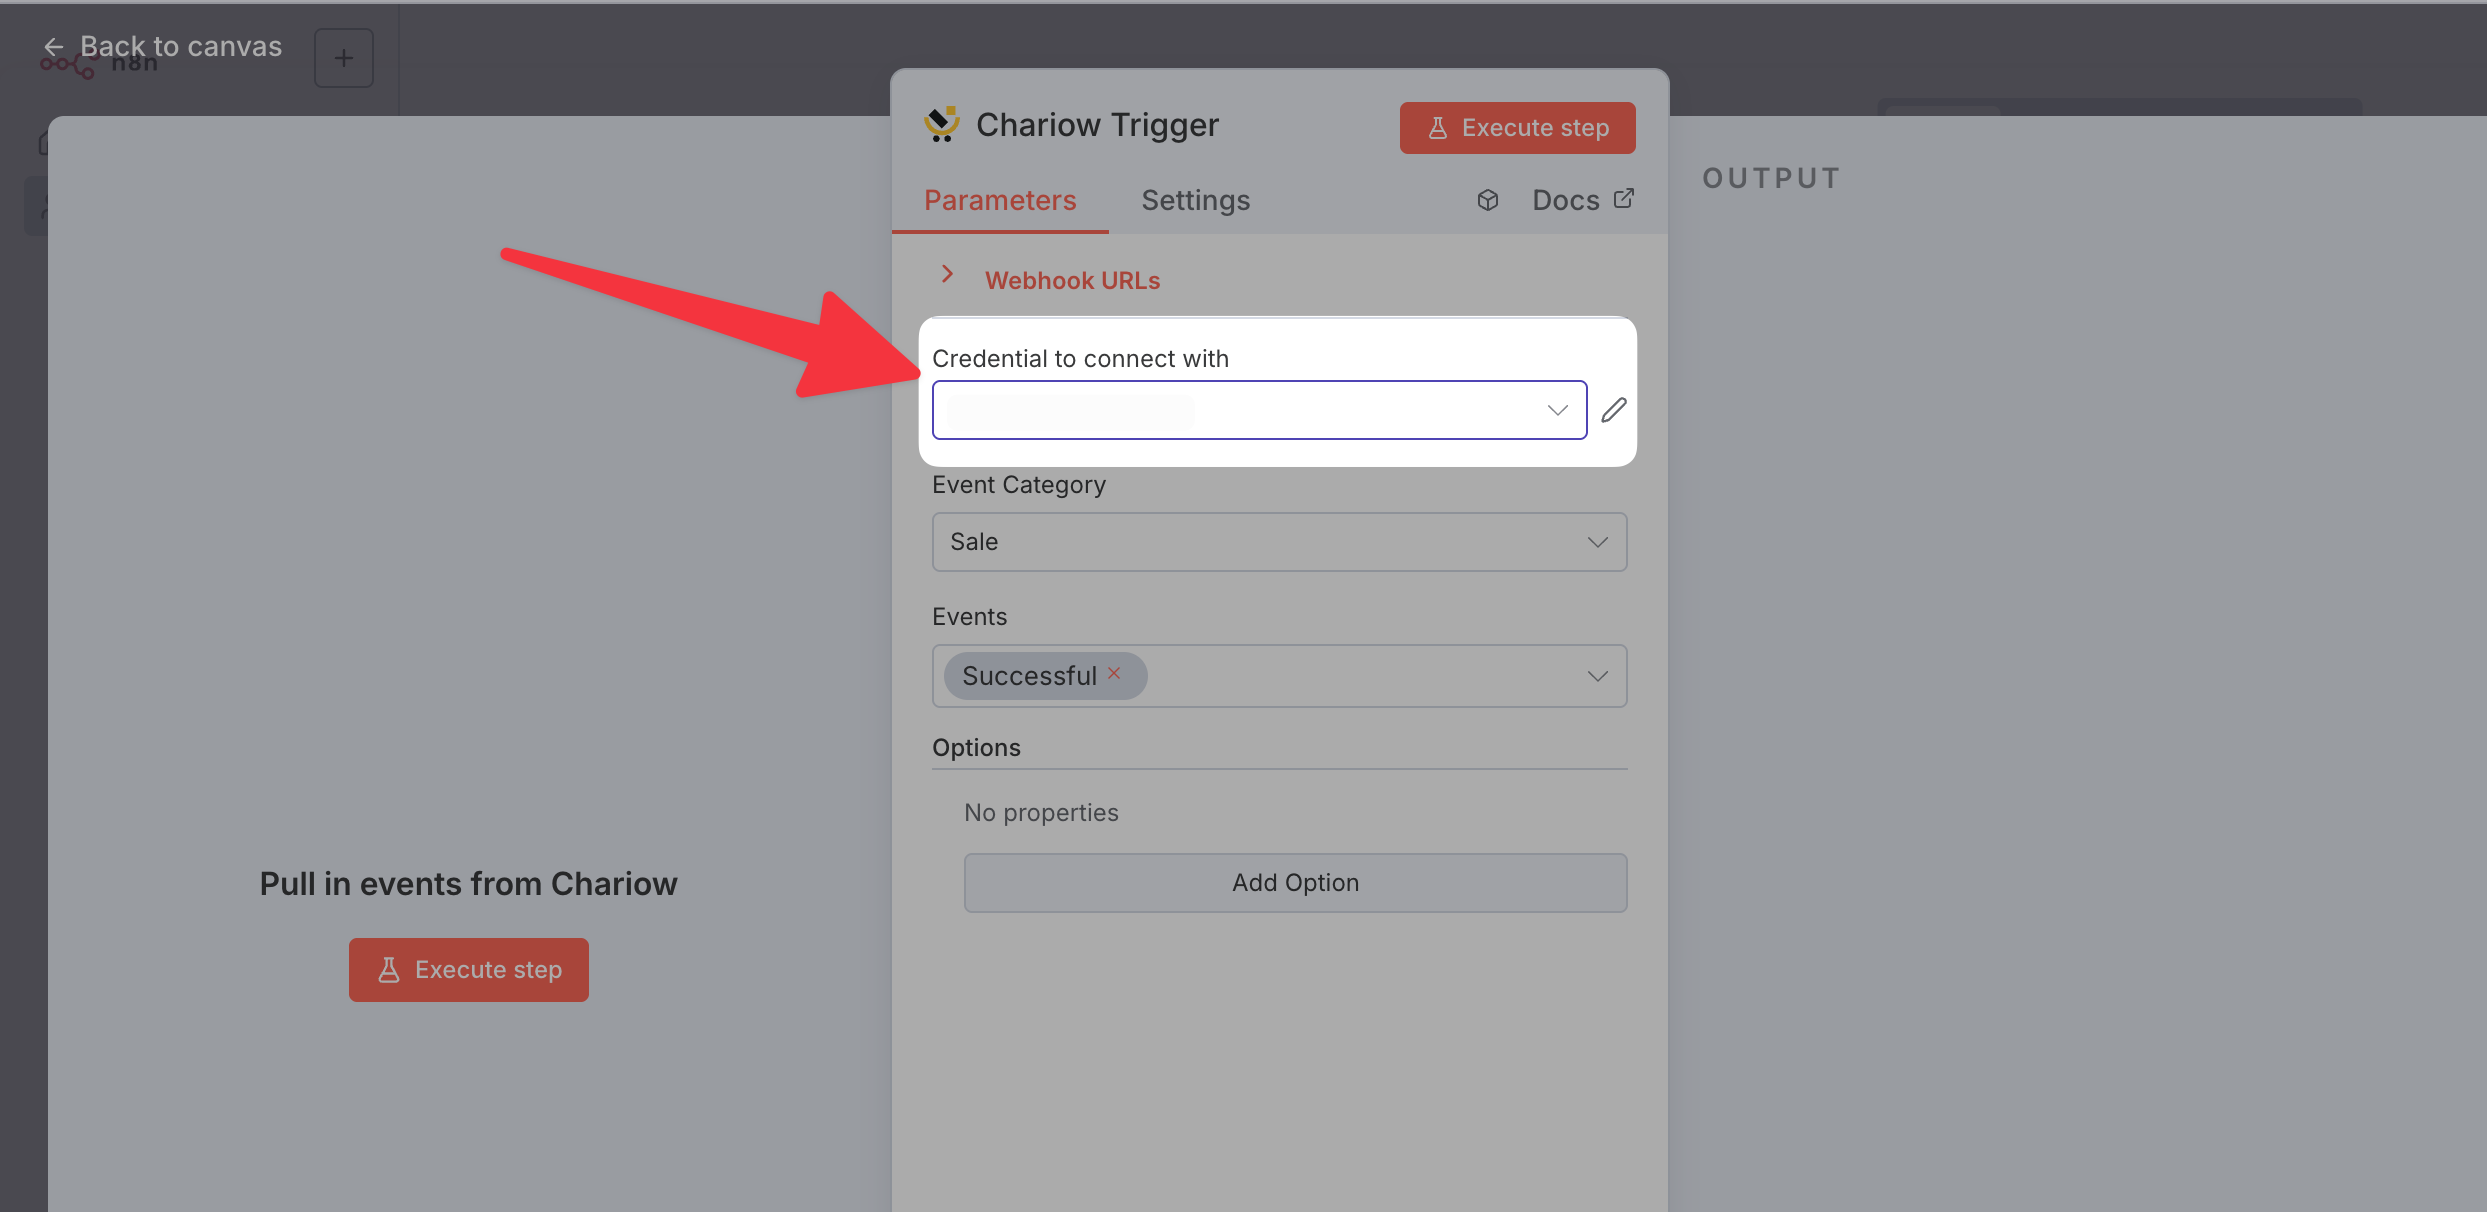Open the Events dropdown arrow
Viewport: 2487px width, 1212px height.
click(x=1597, y=676)
